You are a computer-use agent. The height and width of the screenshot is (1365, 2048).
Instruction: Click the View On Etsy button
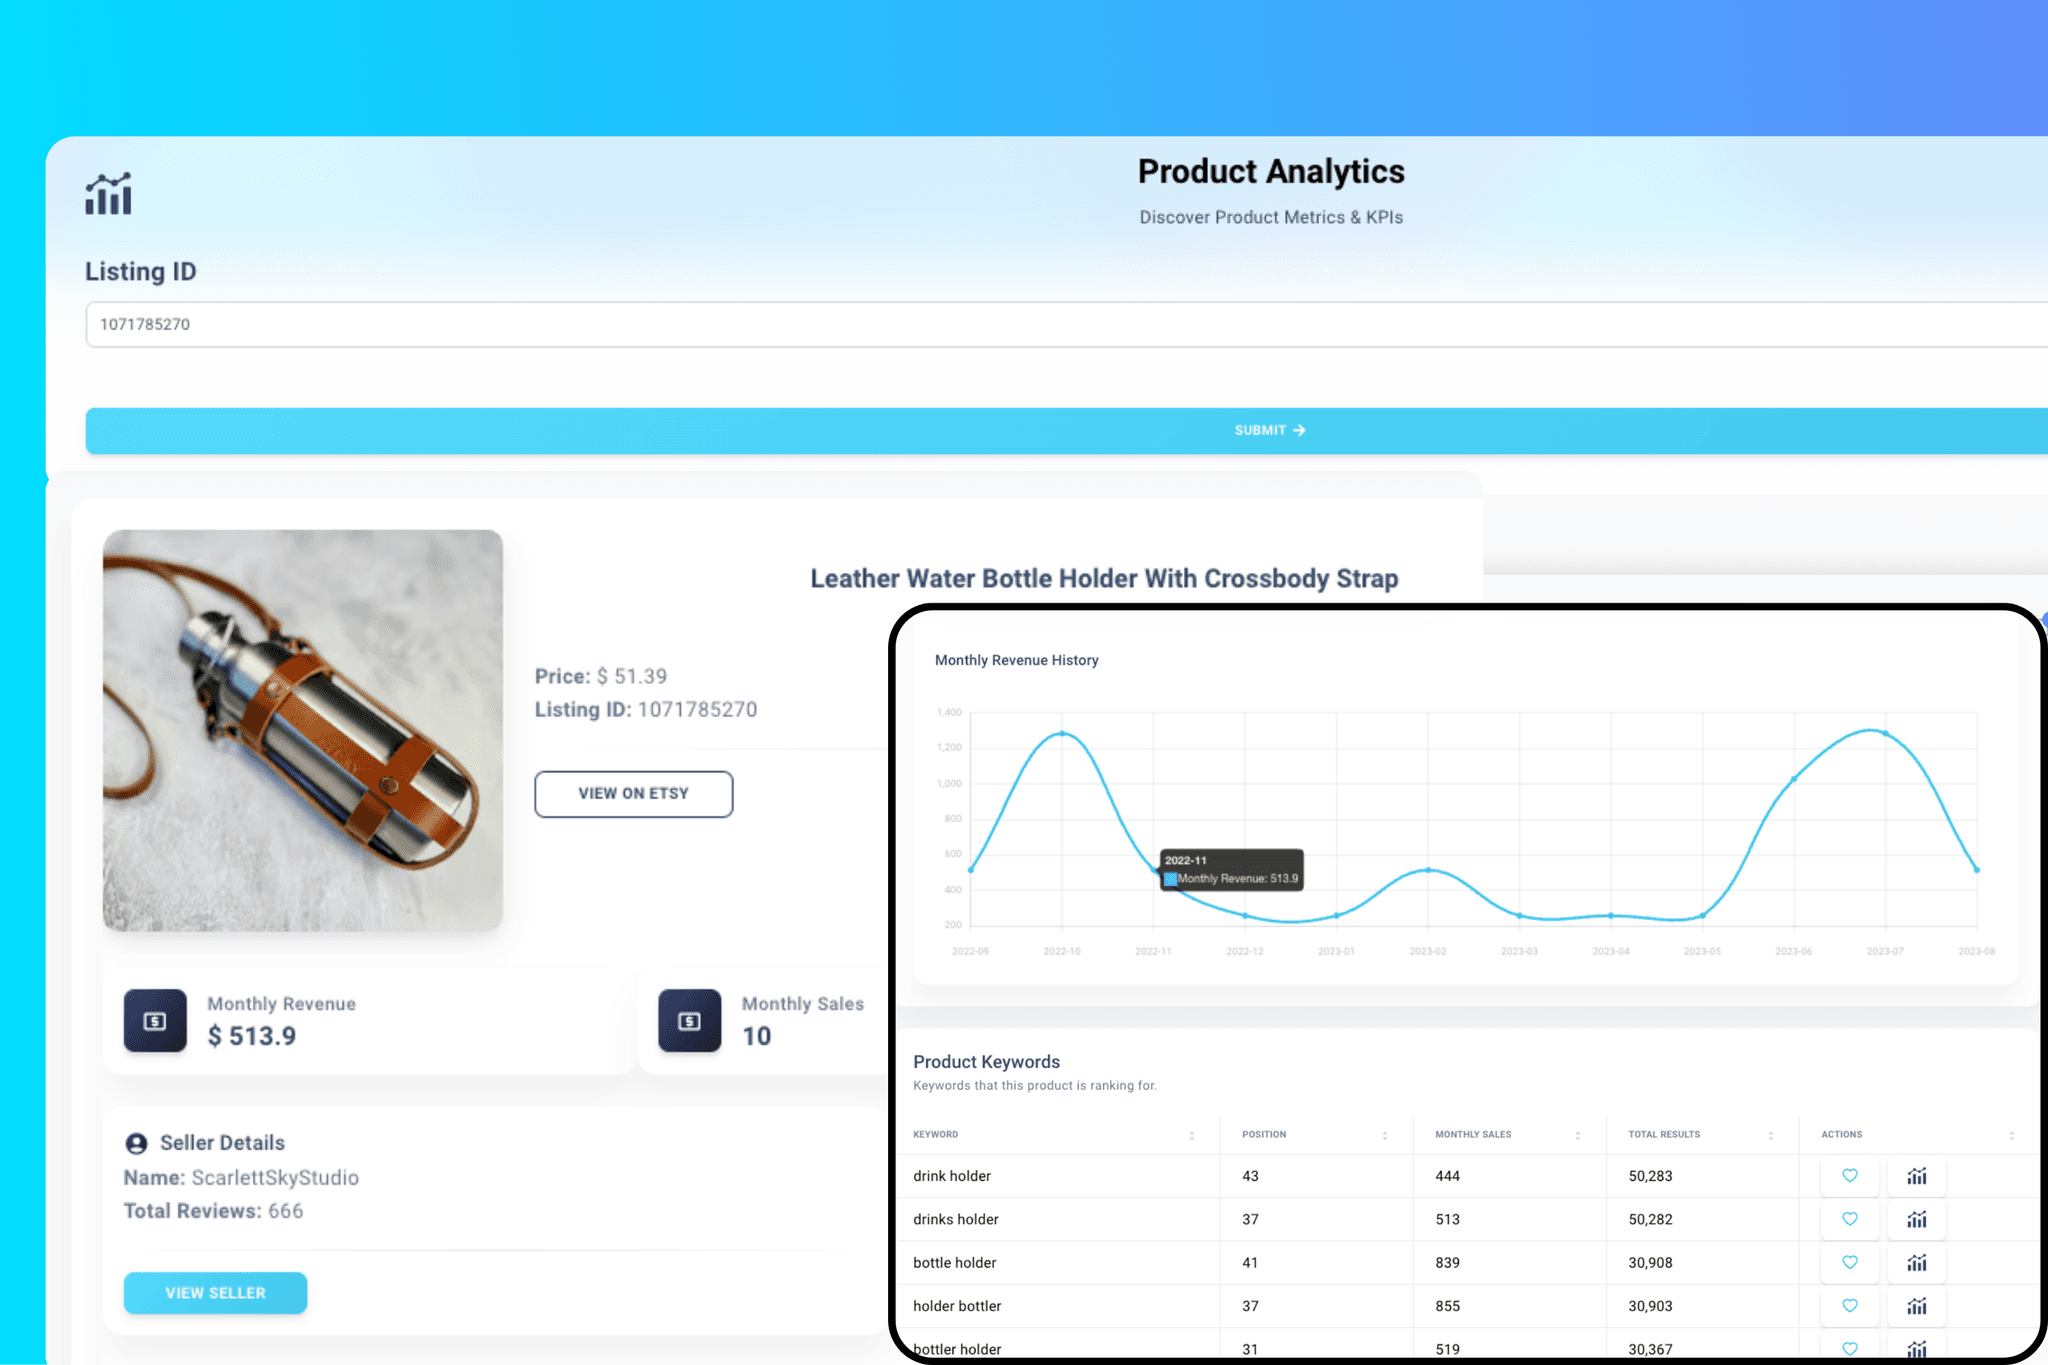tap(633, 793)
